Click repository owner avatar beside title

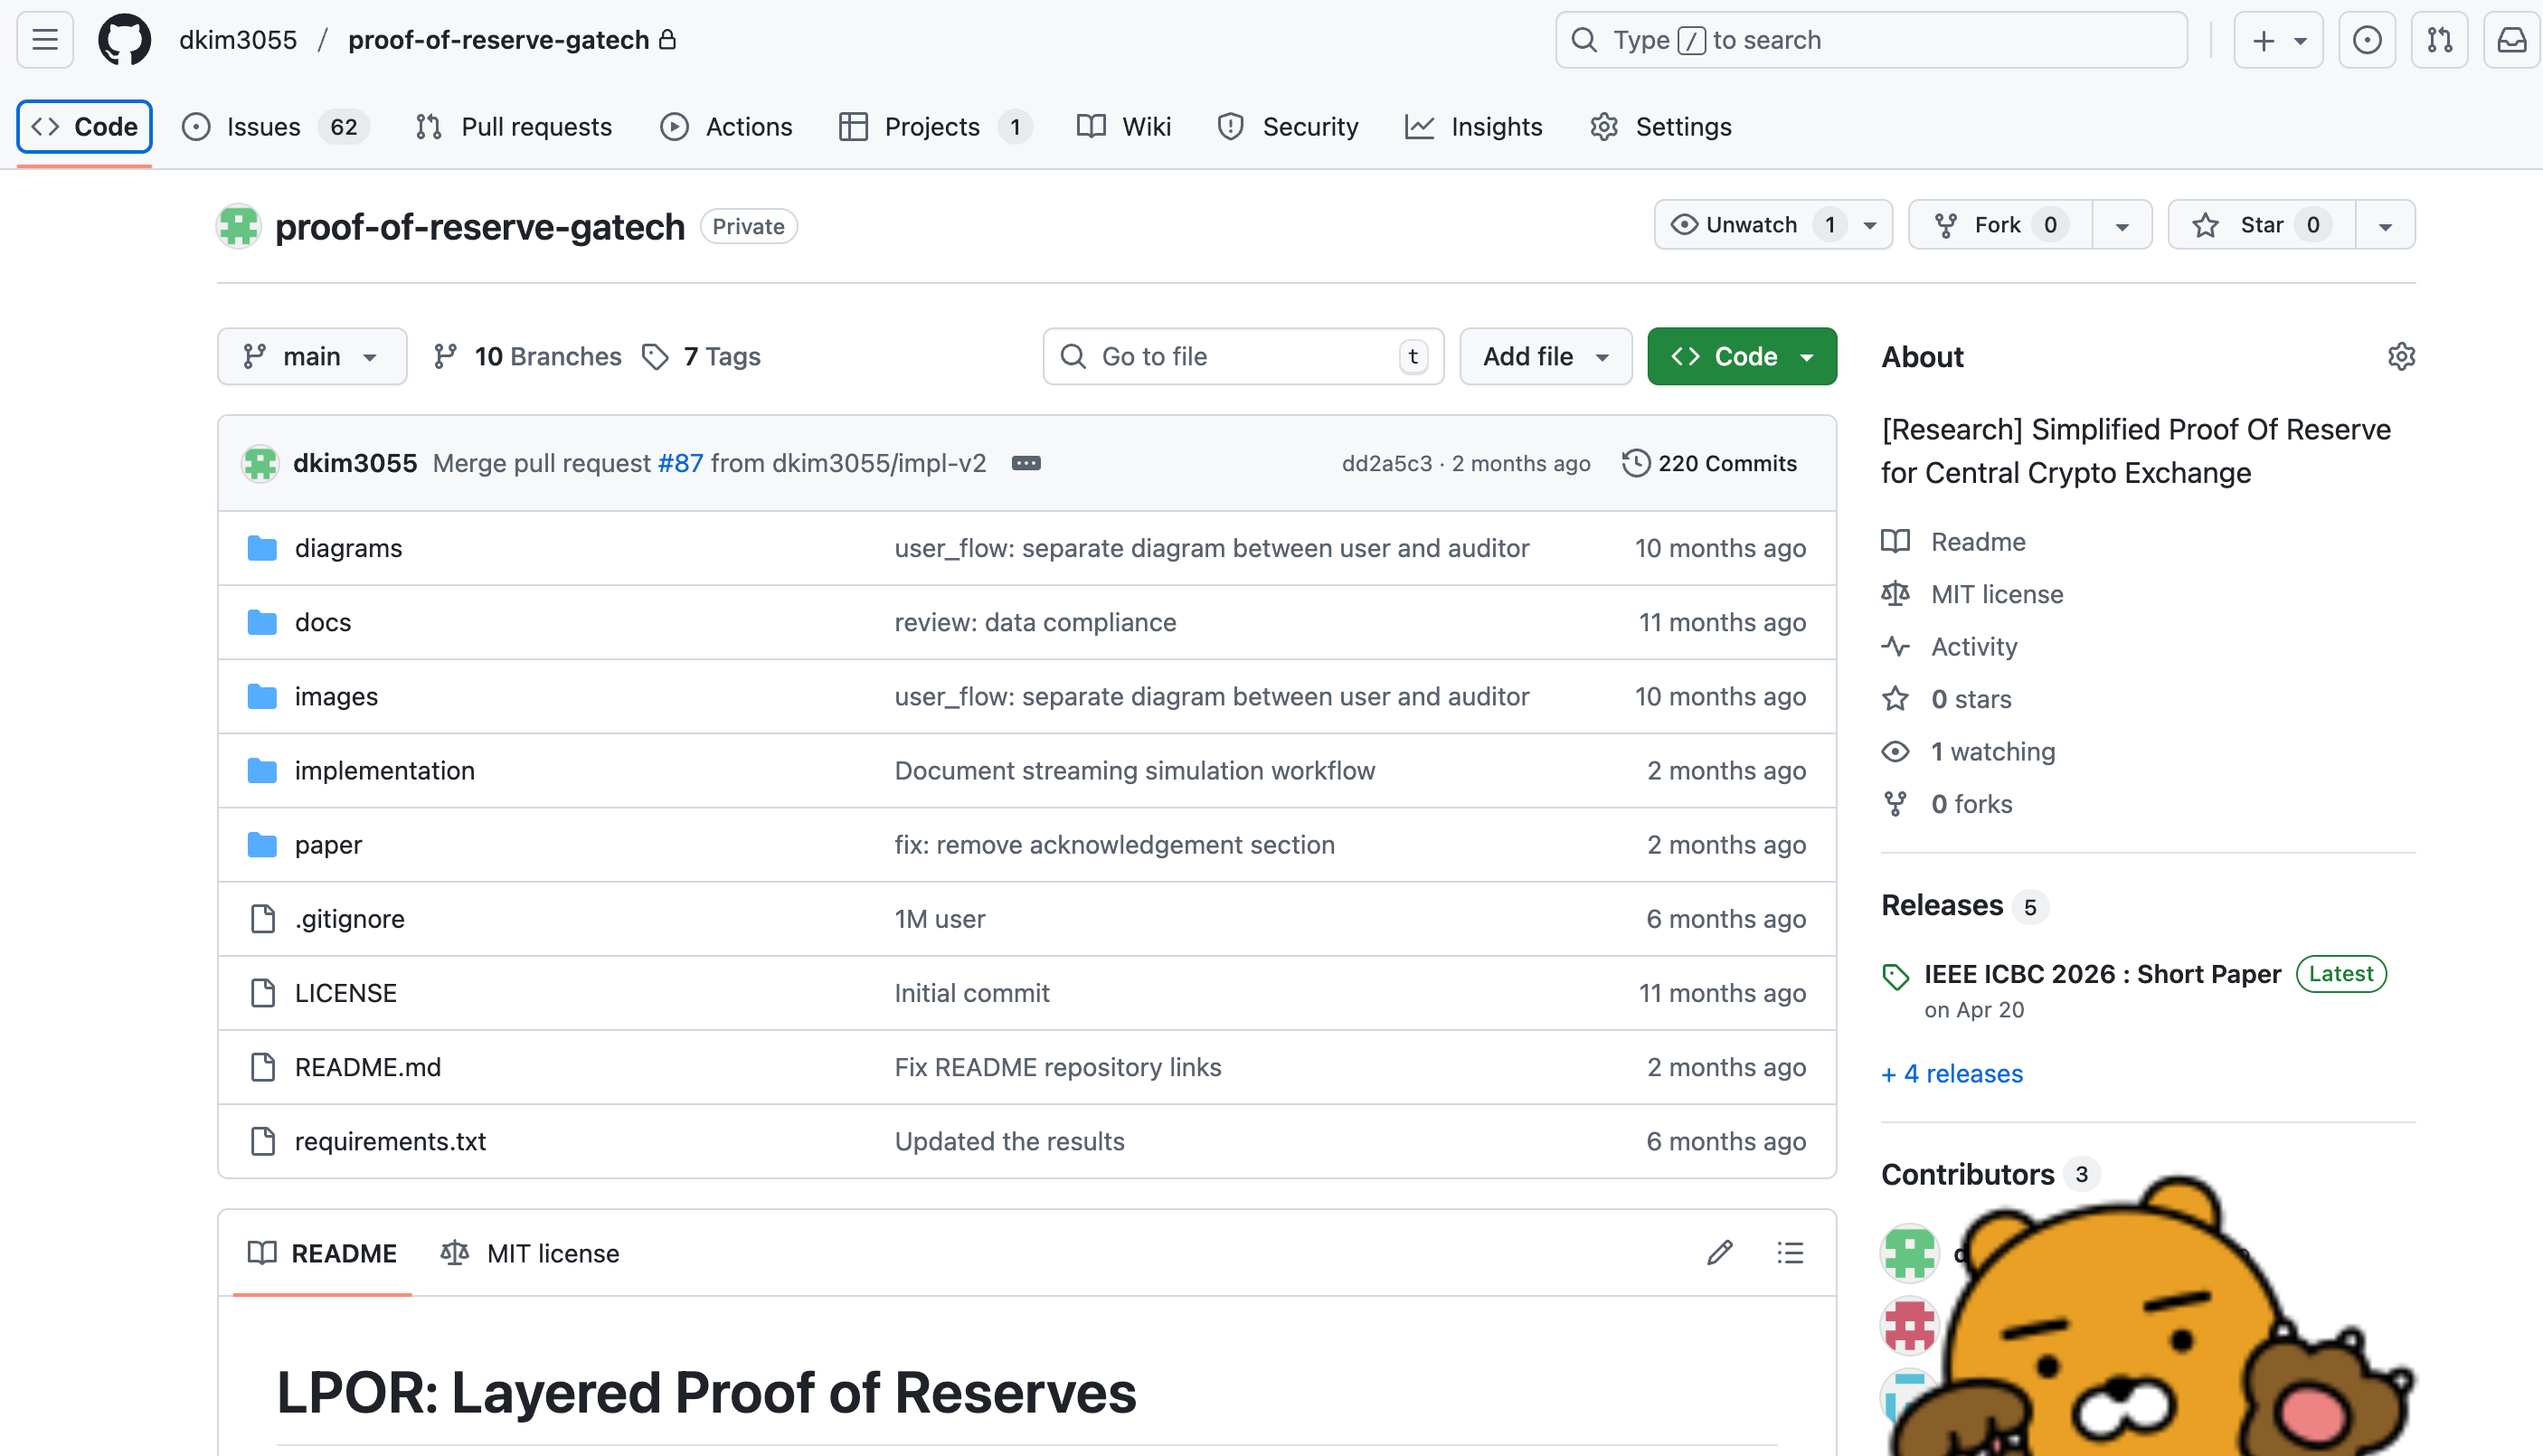click(239, 226)
